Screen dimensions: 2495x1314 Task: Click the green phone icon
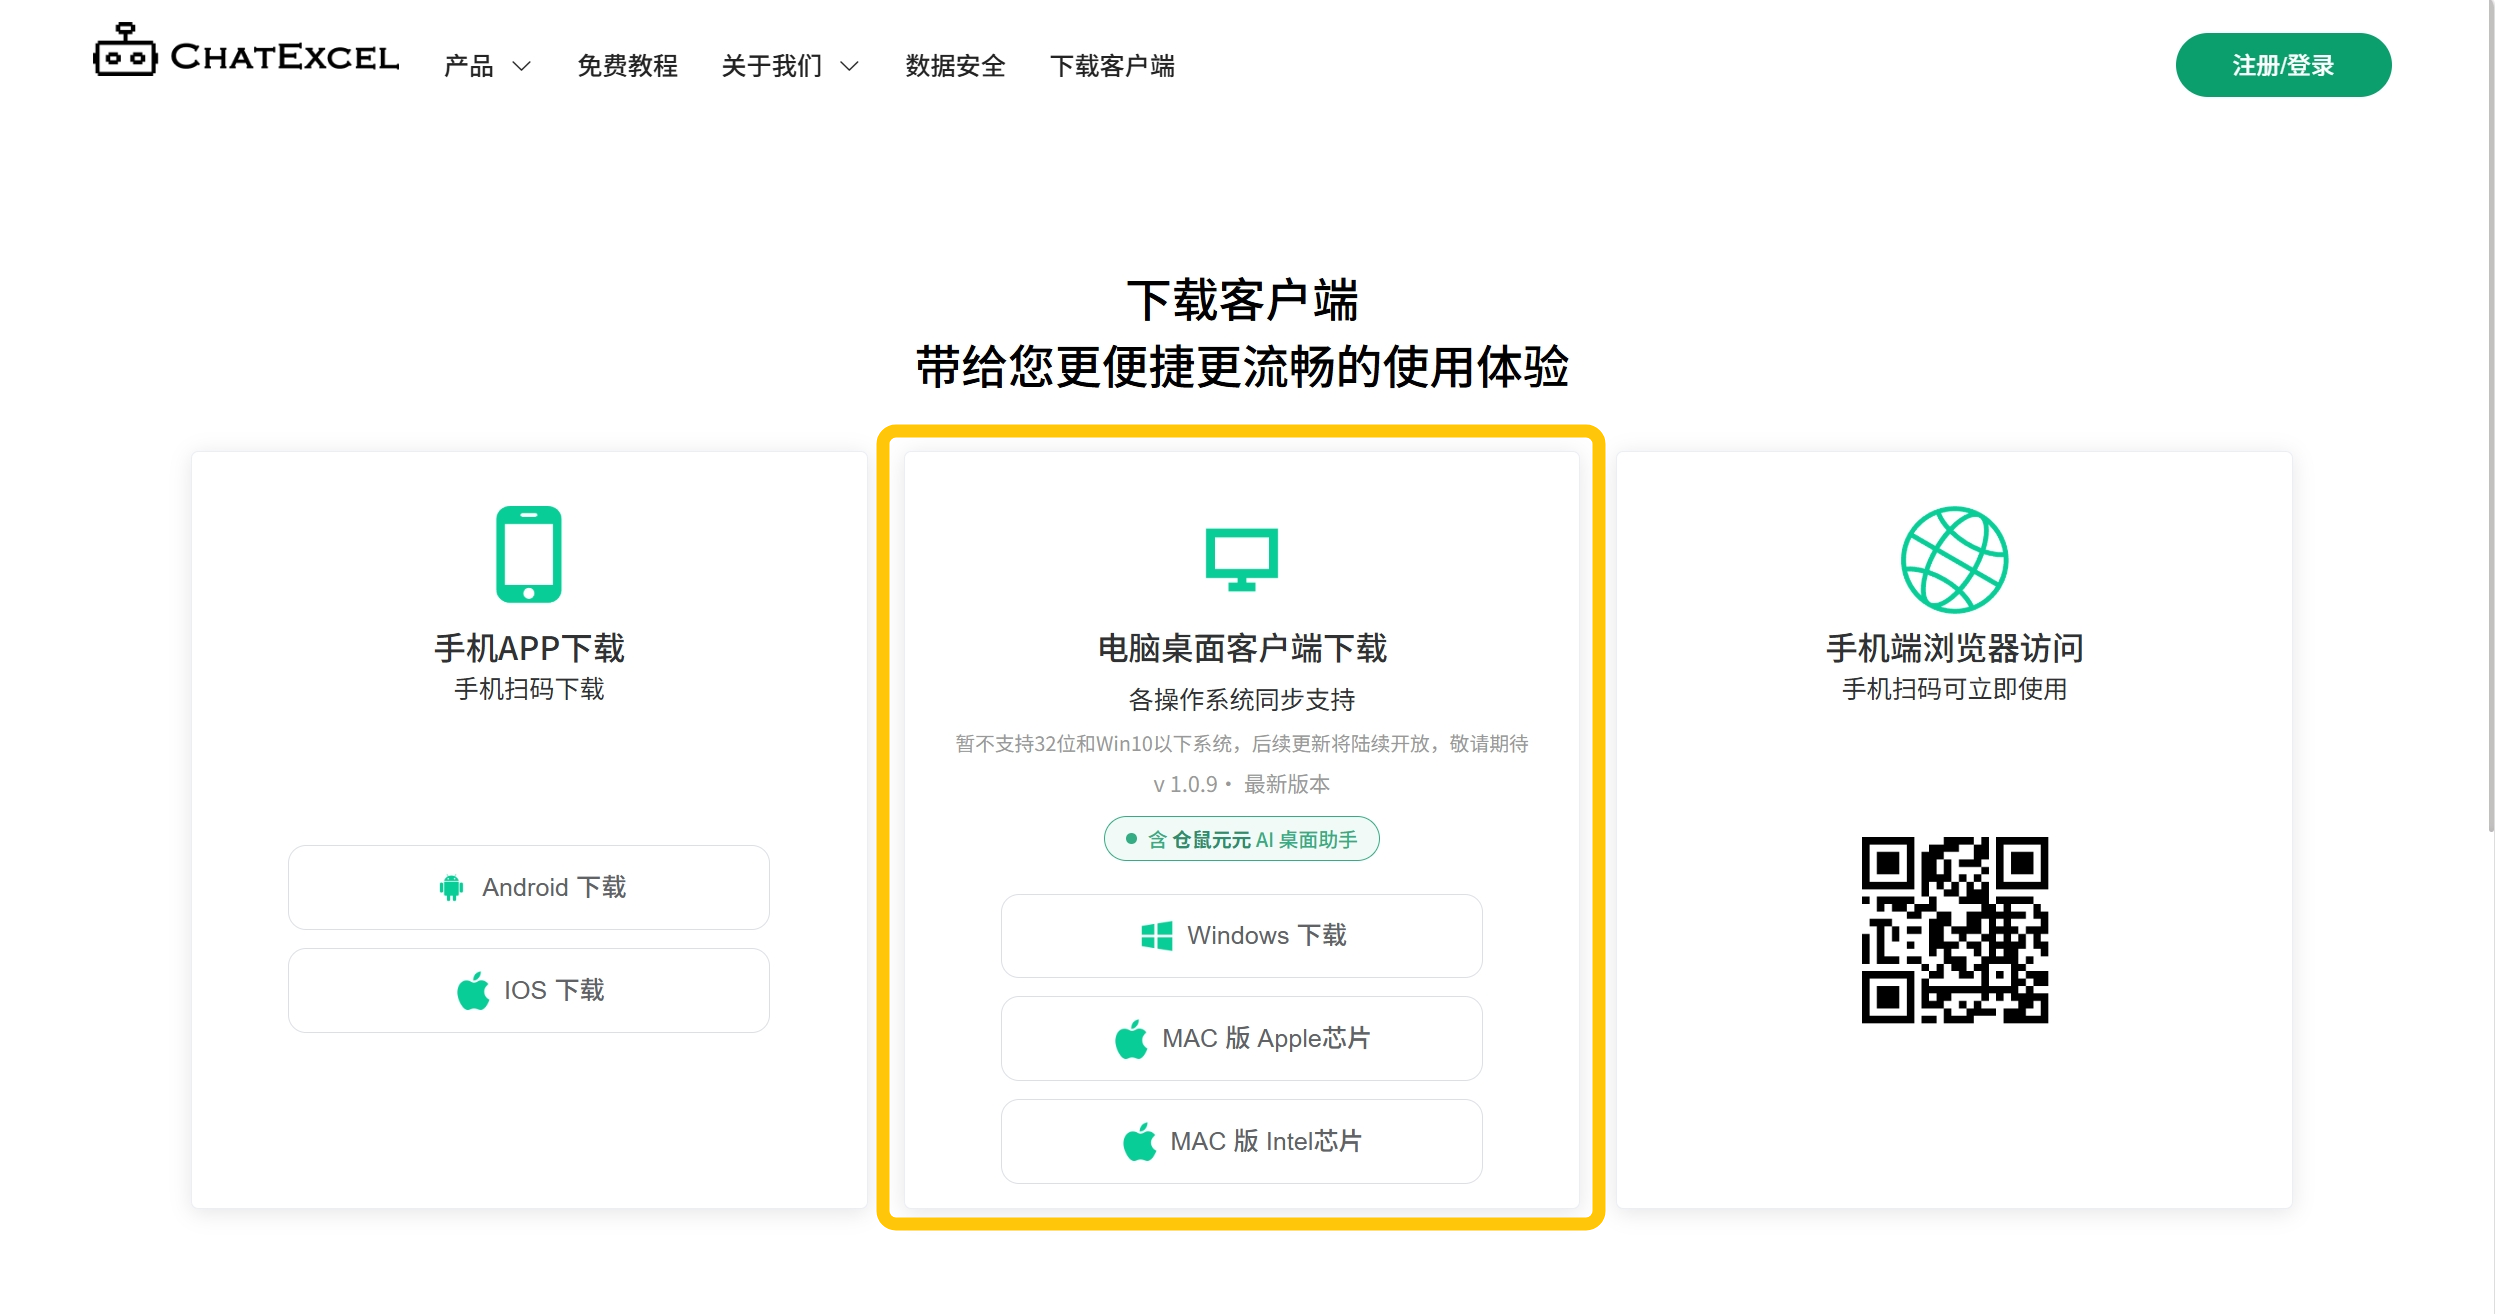529,554
